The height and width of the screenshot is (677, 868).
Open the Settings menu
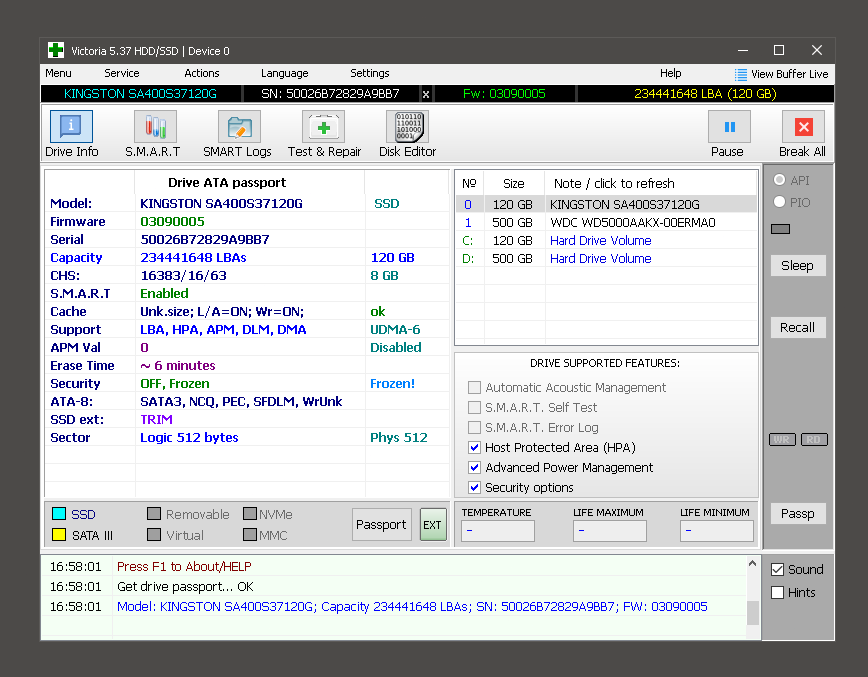370,73
